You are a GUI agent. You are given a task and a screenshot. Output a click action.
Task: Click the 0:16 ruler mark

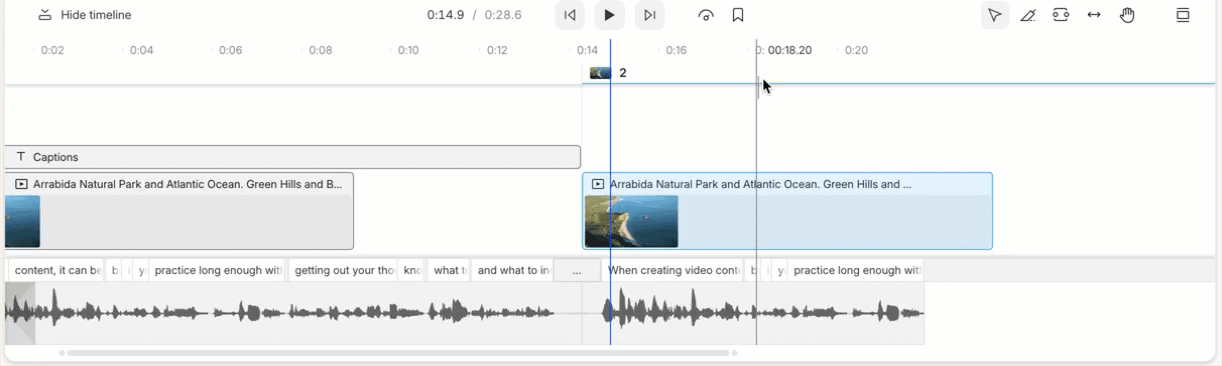[676, 50]
